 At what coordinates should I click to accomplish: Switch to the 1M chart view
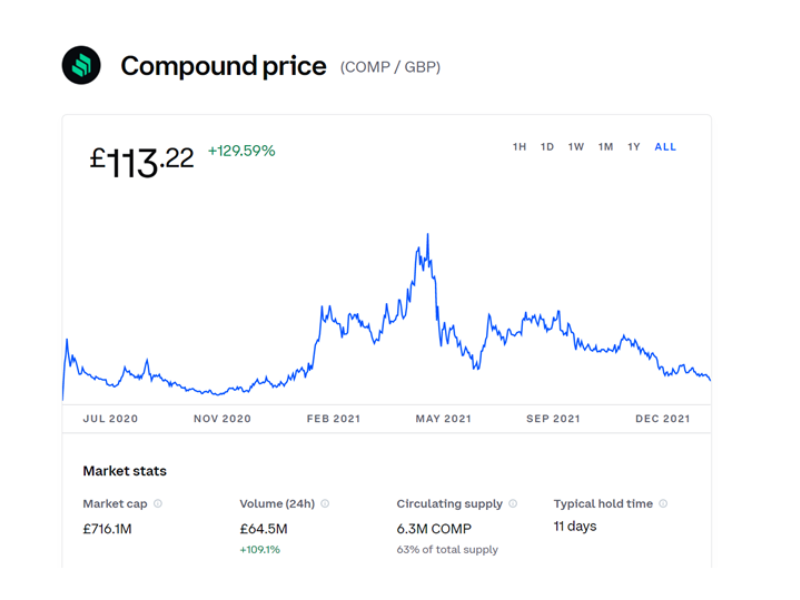point(605,146)
